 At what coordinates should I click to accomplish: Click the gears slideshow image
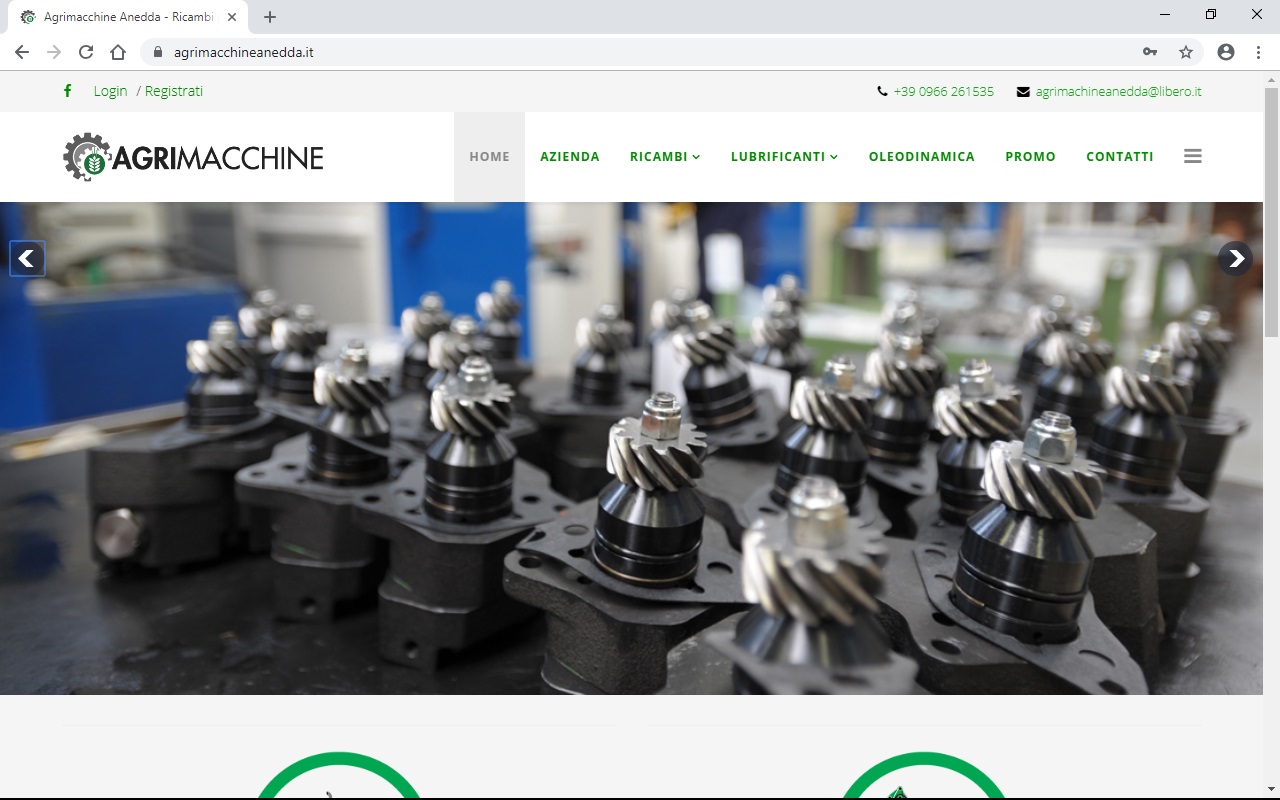[631, 448]
